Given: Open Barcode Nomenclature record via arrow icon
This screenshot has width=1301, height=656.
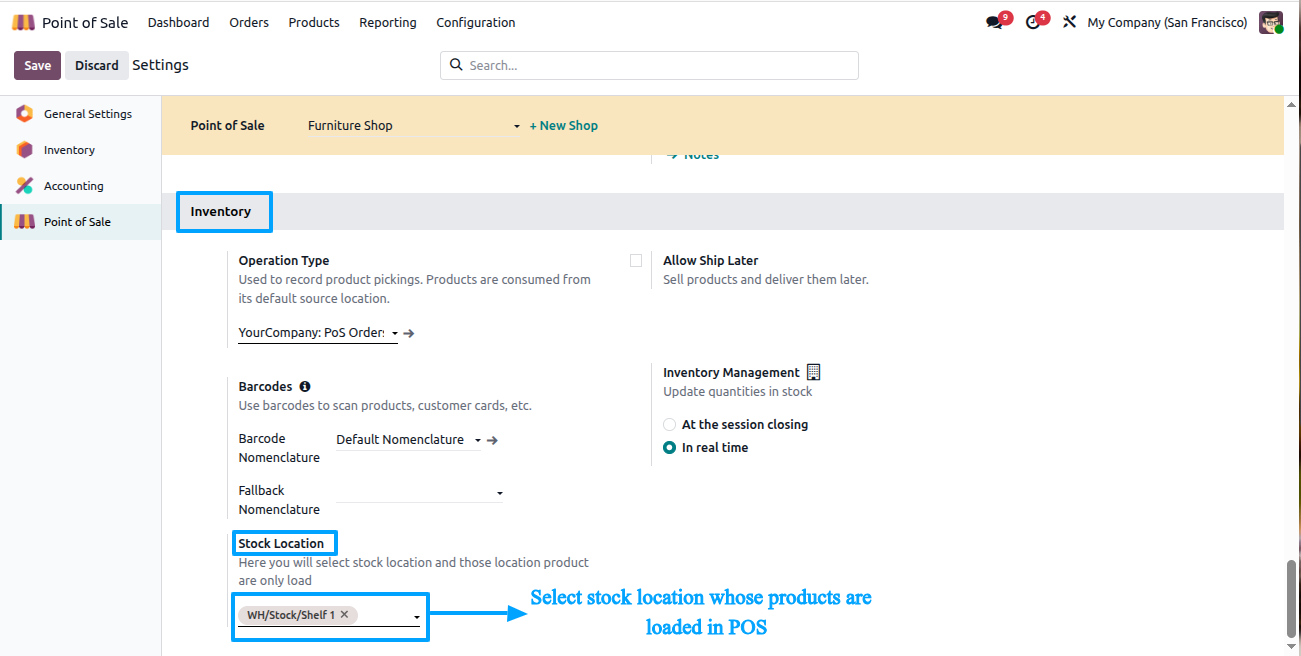Looking at the screenshot, I should (x=492, y=440).
